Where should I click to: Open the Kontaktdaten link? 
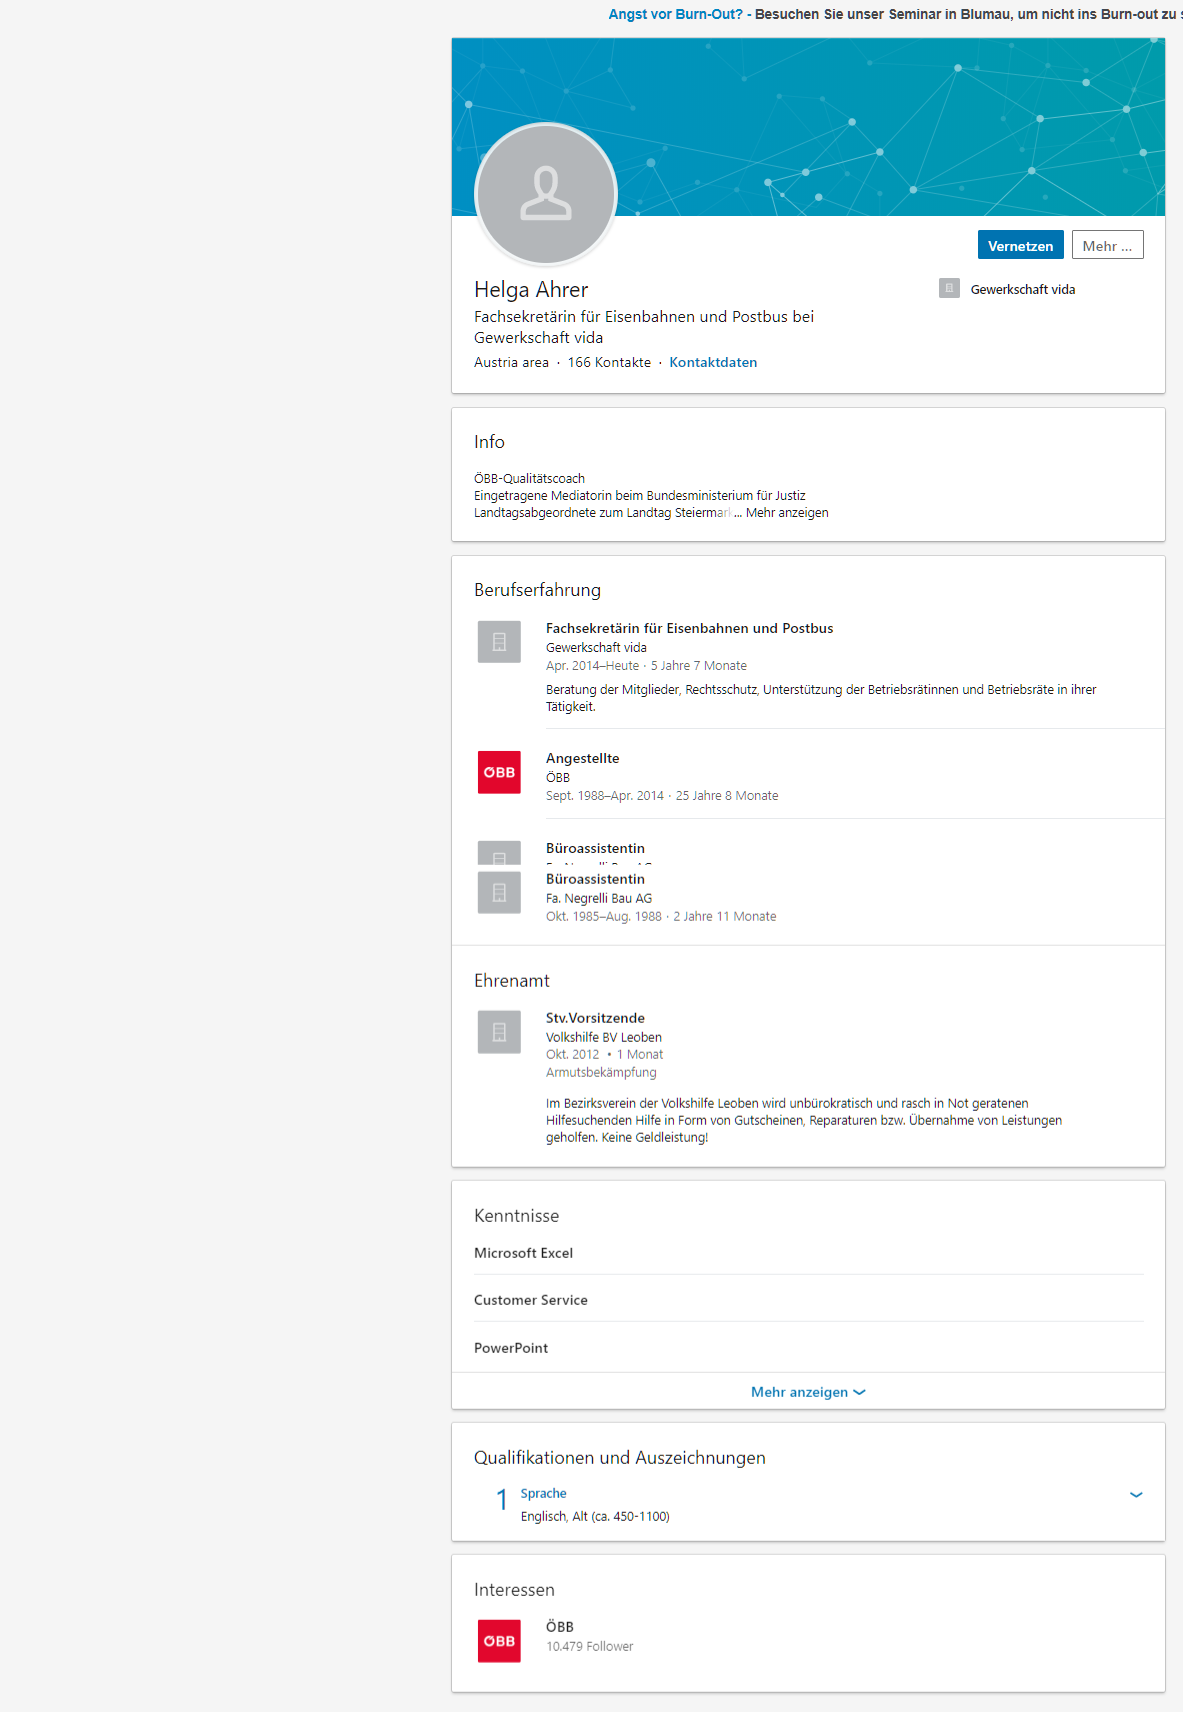pos(713,362)
